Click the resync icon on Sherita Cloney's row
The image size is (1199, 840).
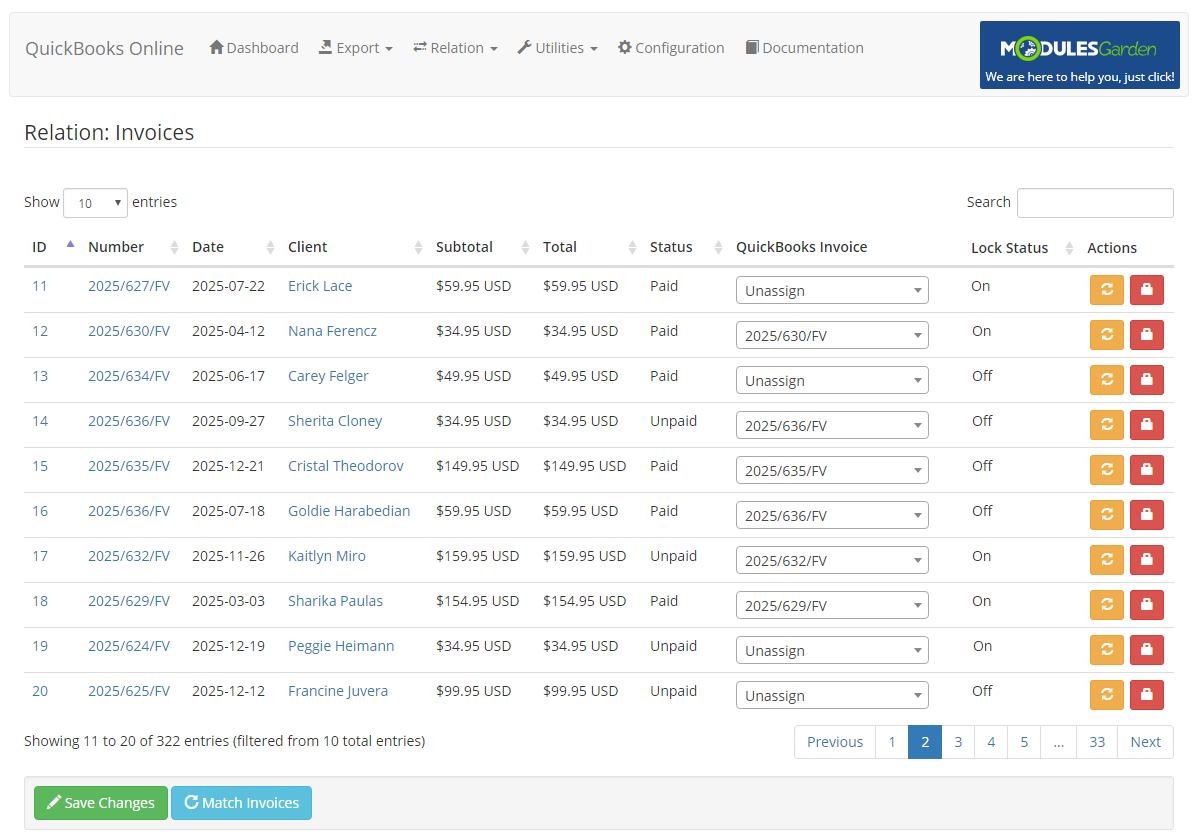pyautogui.click(x=1106, y=424)
